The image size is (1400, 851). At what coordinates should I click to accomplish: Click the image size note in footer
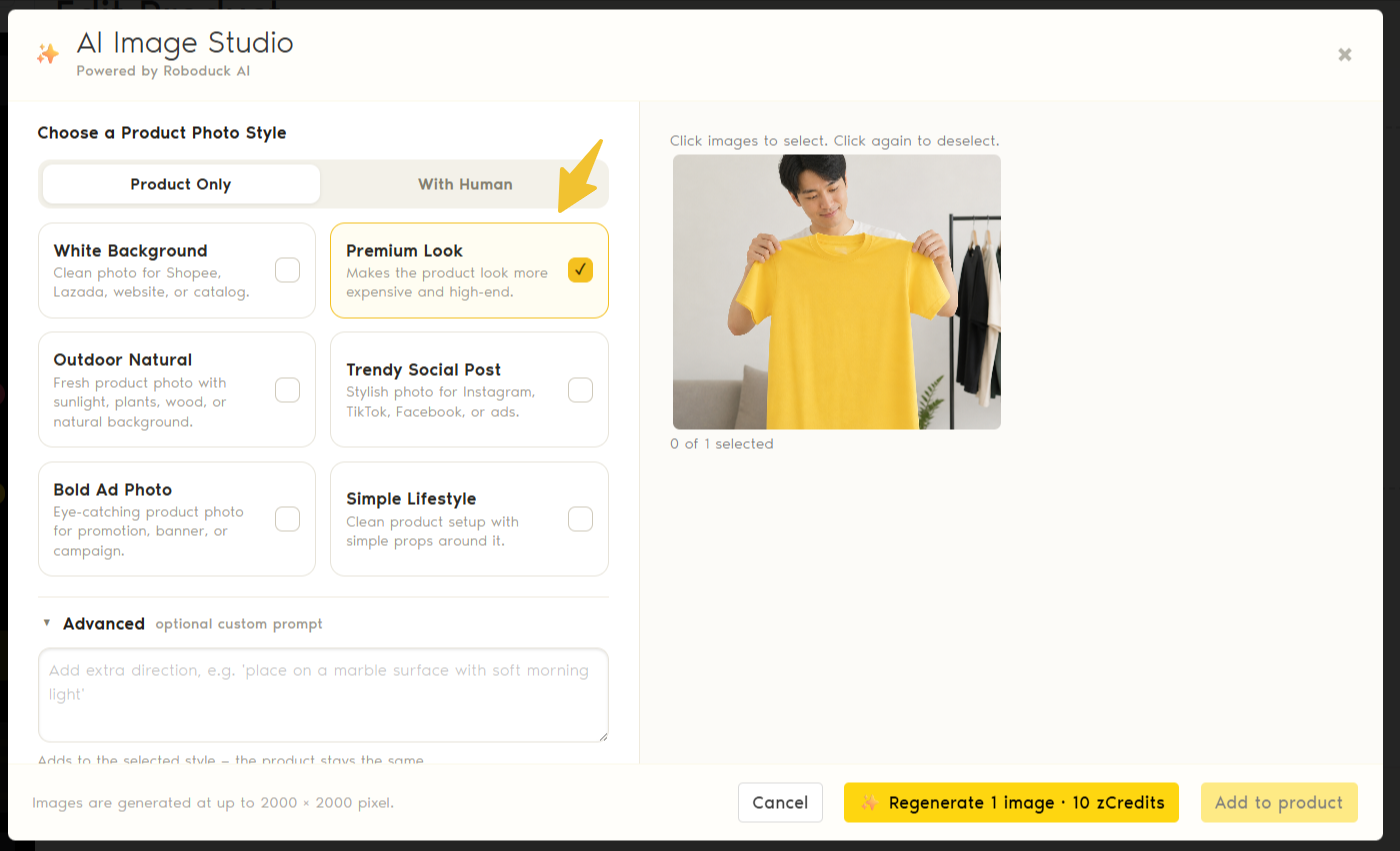213,803
